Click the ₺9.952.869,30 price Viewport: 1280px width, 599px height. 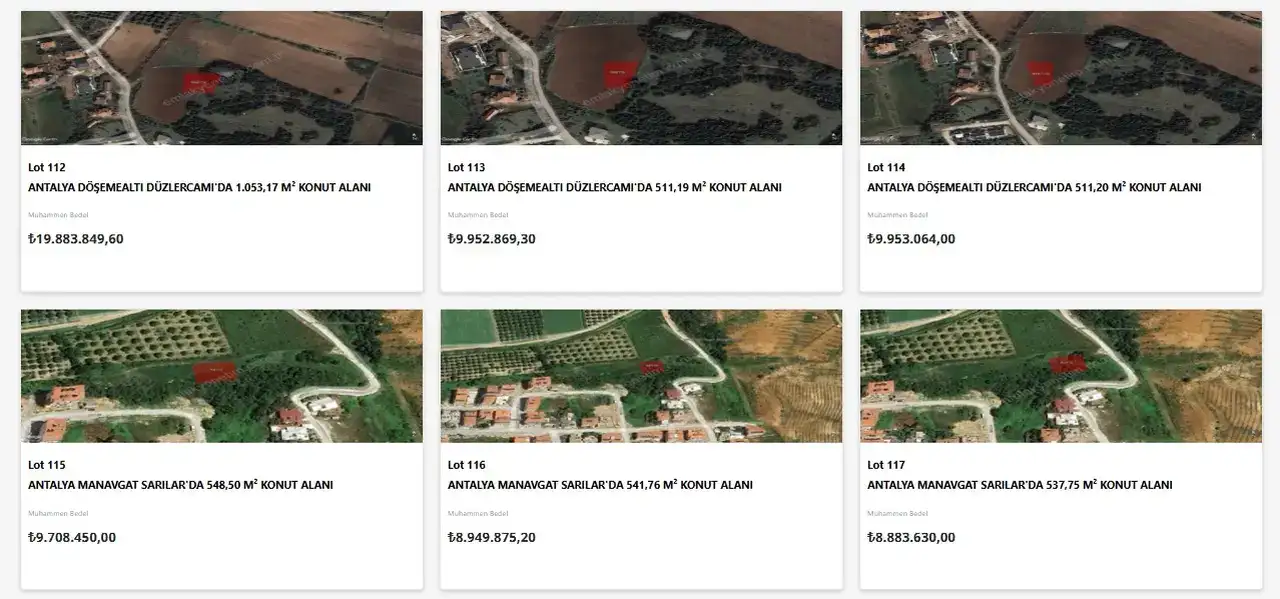pyautogui.click(x=492, y=239)
